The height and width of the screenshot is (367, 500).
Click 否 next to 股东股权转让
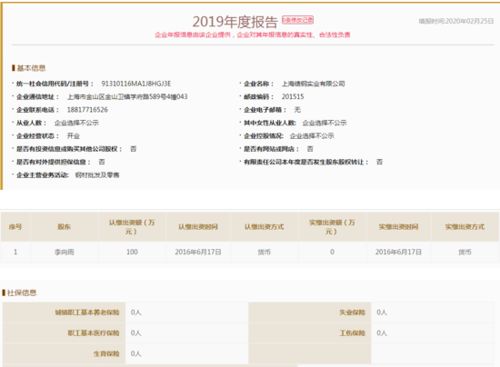pos(379,162)
